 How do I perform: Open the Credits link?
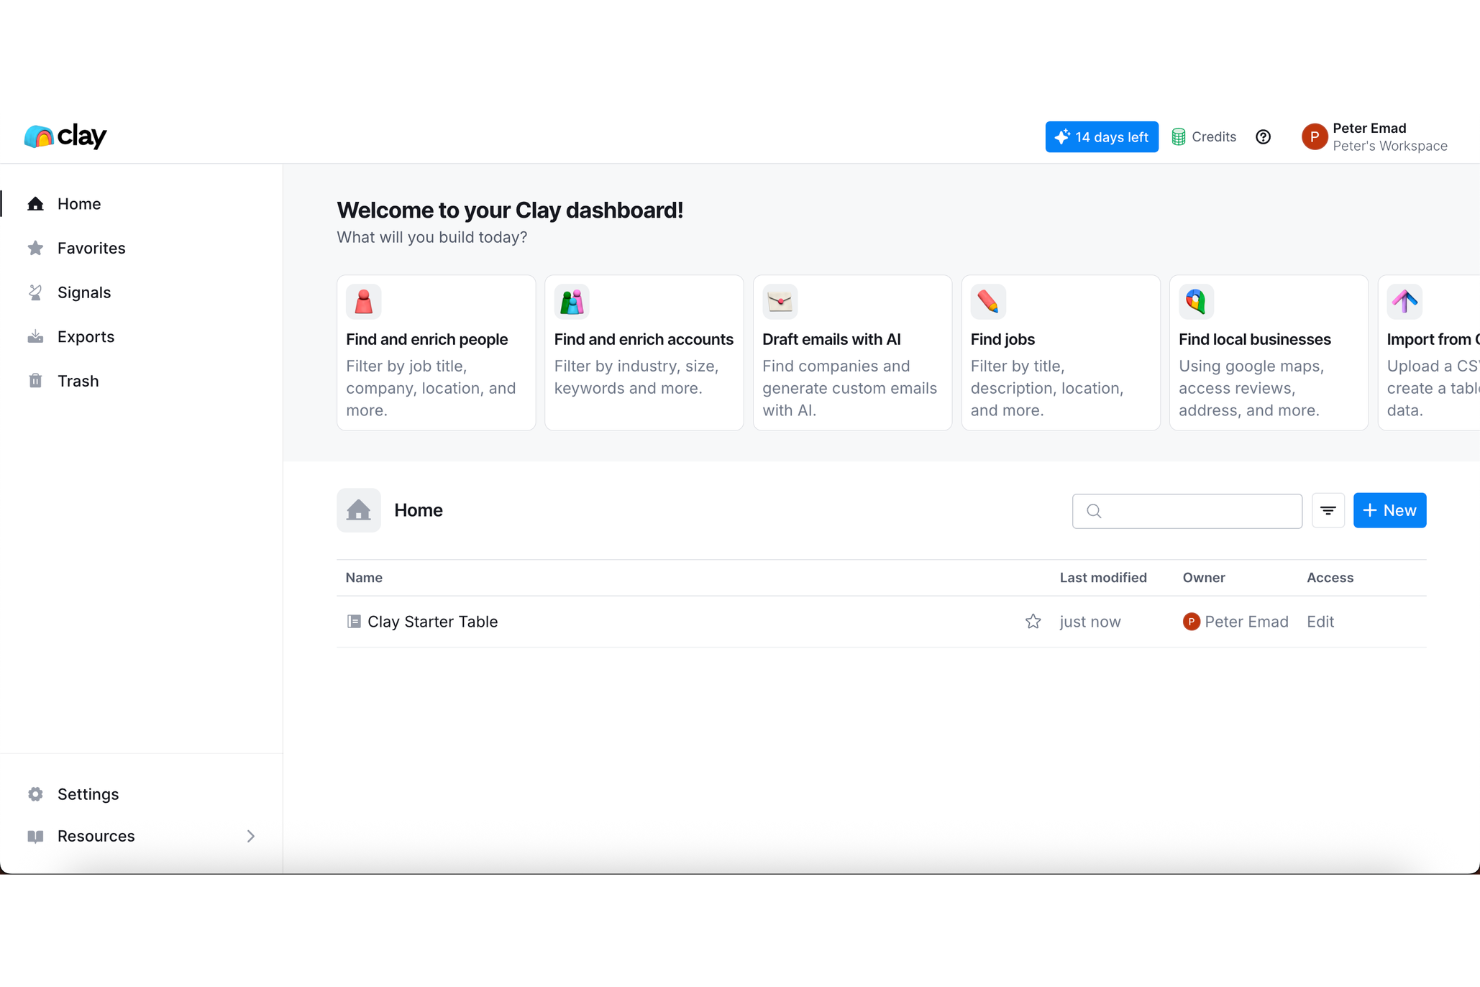point(1204,137)
